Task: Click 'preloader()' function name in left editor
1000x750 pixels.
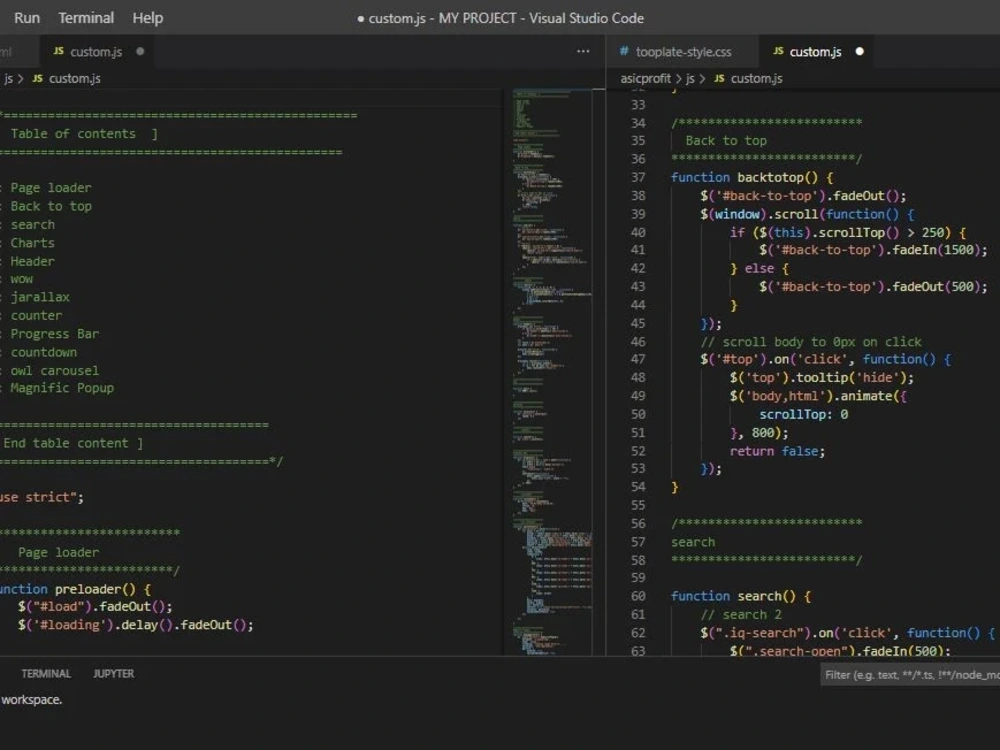Action: click(94, 589)
